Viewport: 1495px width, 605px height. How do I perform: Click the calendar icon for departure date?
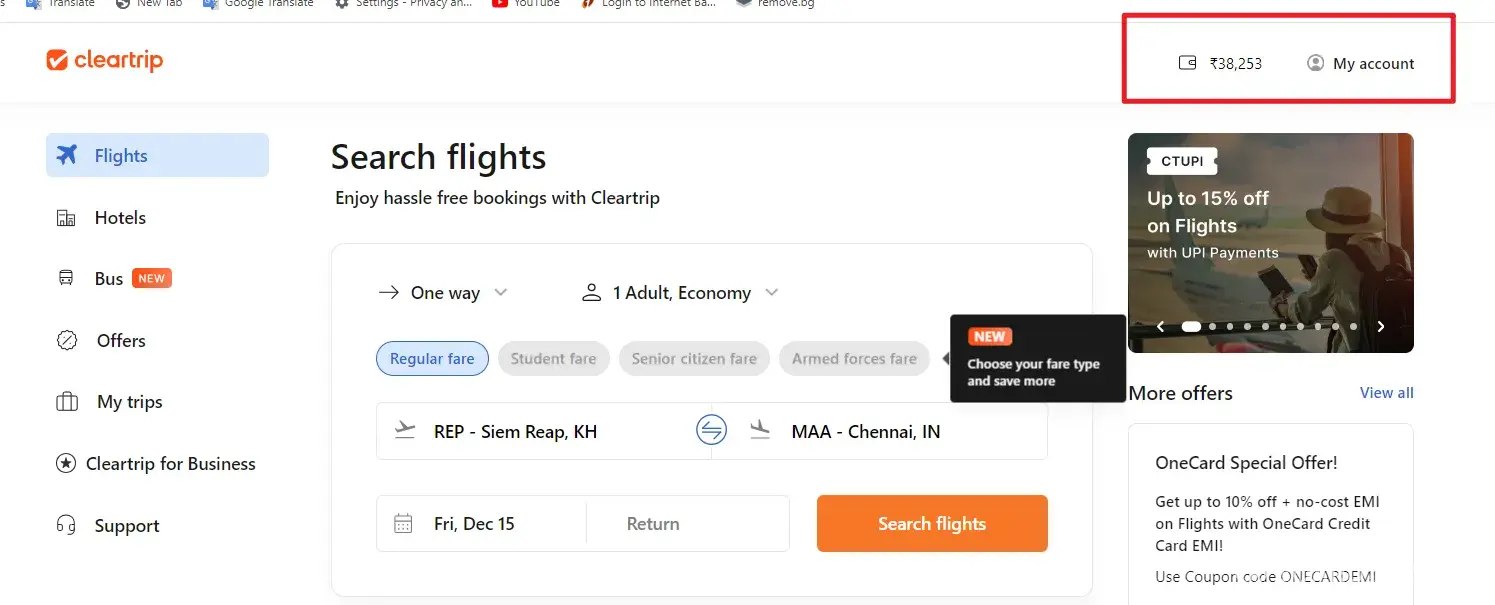(x=403, y=524)
